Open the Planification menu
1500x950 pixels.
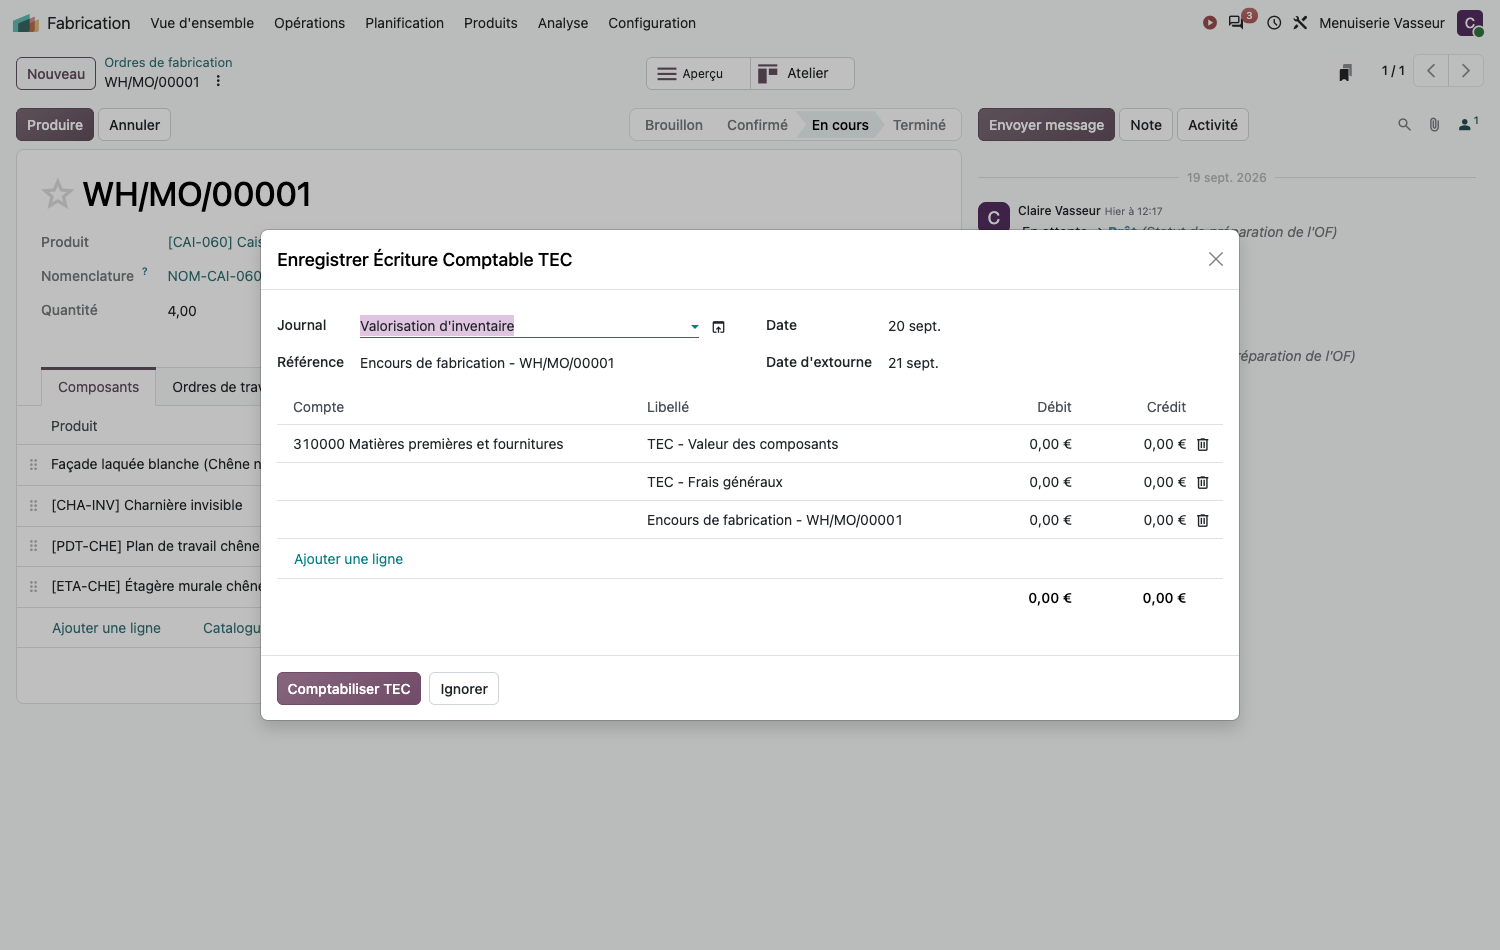(404, 23)
